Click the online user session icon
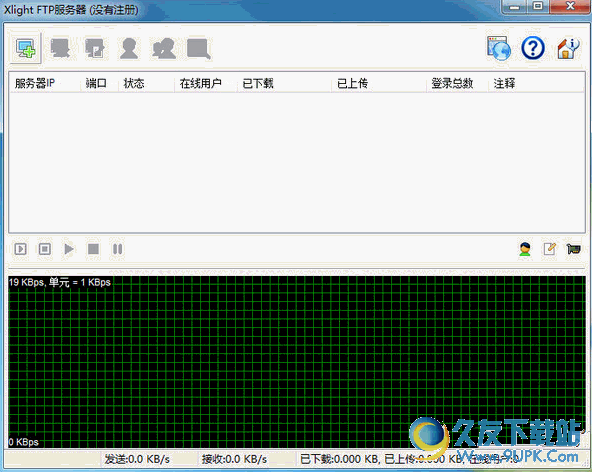This screenshot has height=472, width=592. coord(525,249)
